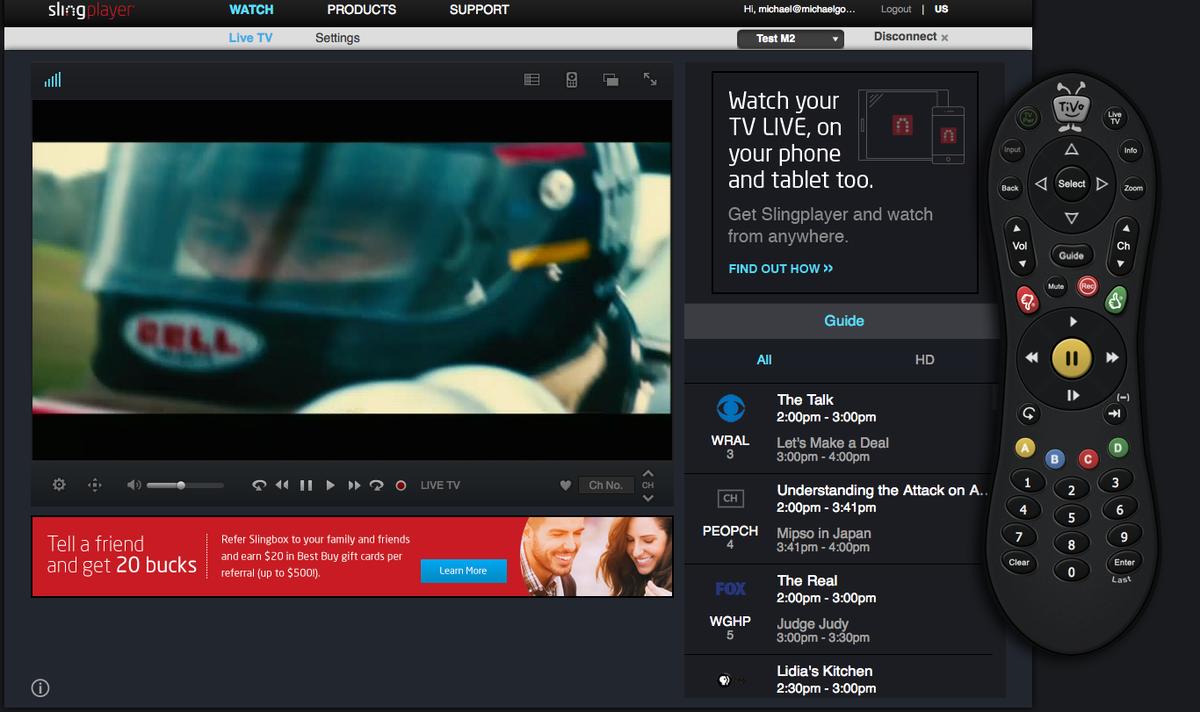Screen dimensions: 1200x712
Task: Enter fullscreen with the expand arrows icon
Action: [650, 79]
